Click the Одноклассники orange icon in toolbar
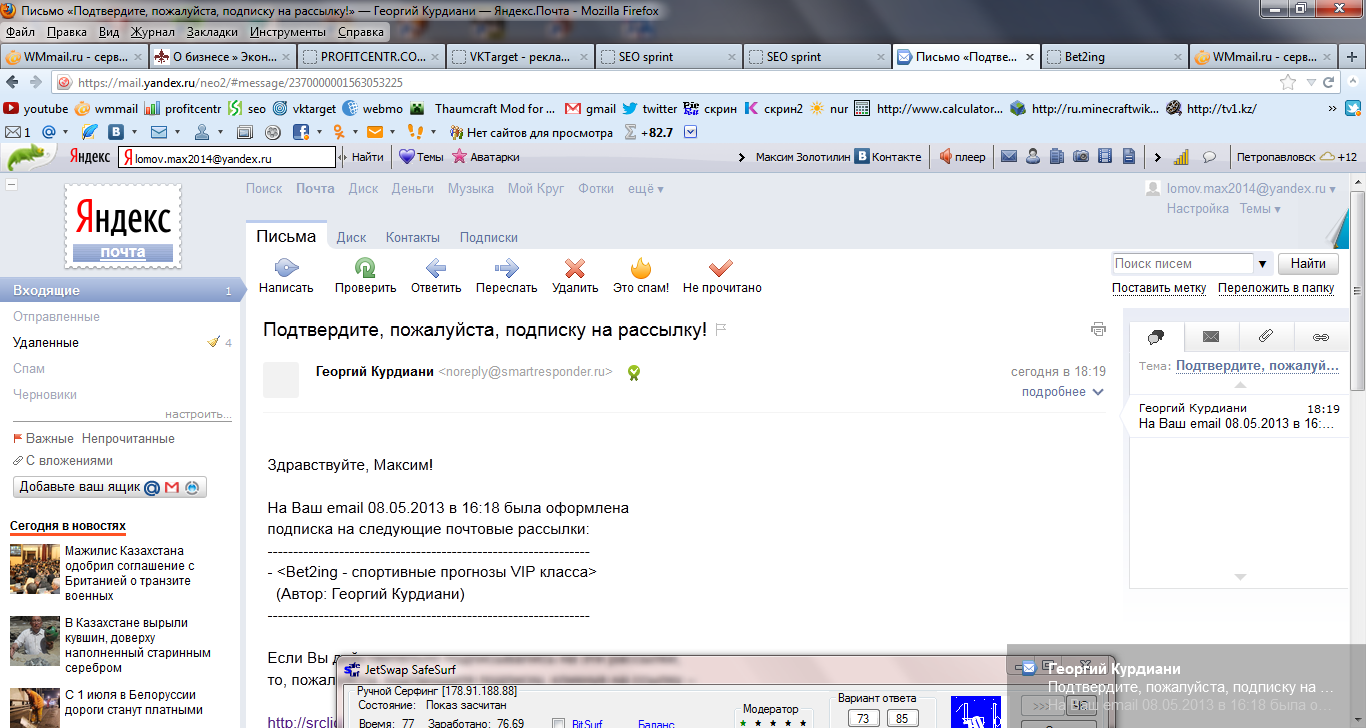 [x=339, y=132]
